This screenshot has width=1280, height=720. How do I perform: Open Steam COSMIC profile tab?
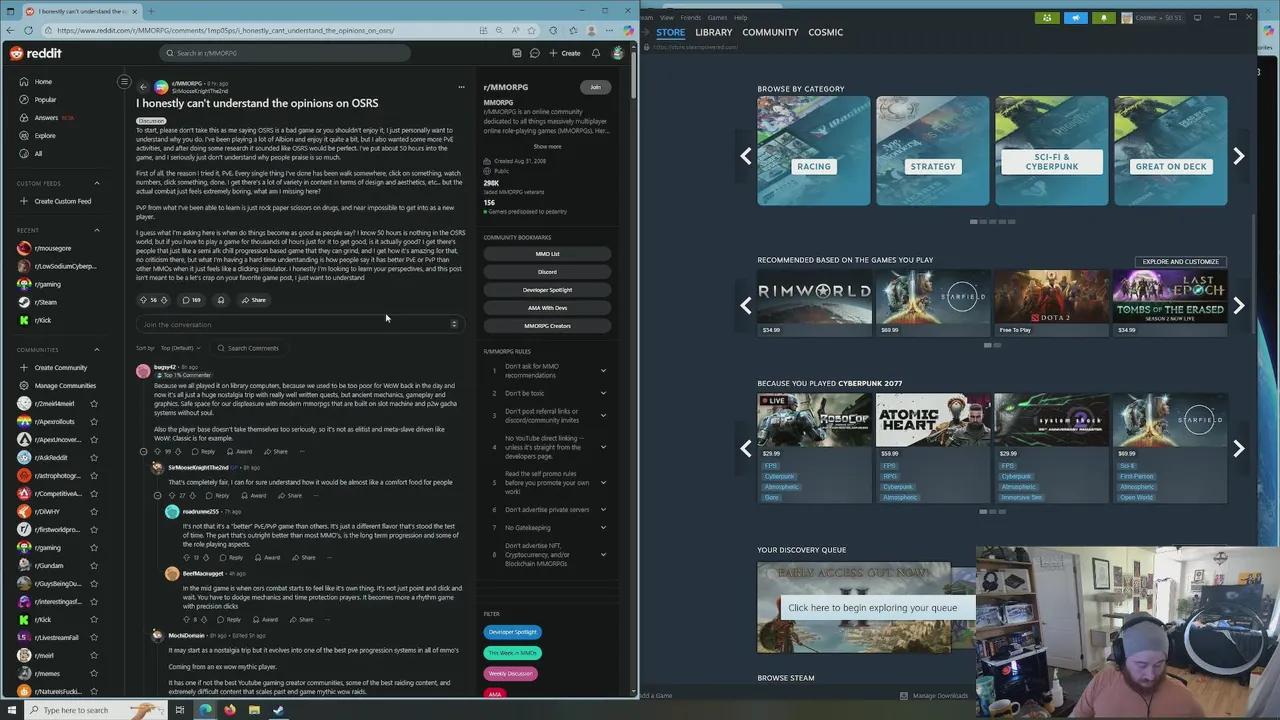click(x=825, y=32)
